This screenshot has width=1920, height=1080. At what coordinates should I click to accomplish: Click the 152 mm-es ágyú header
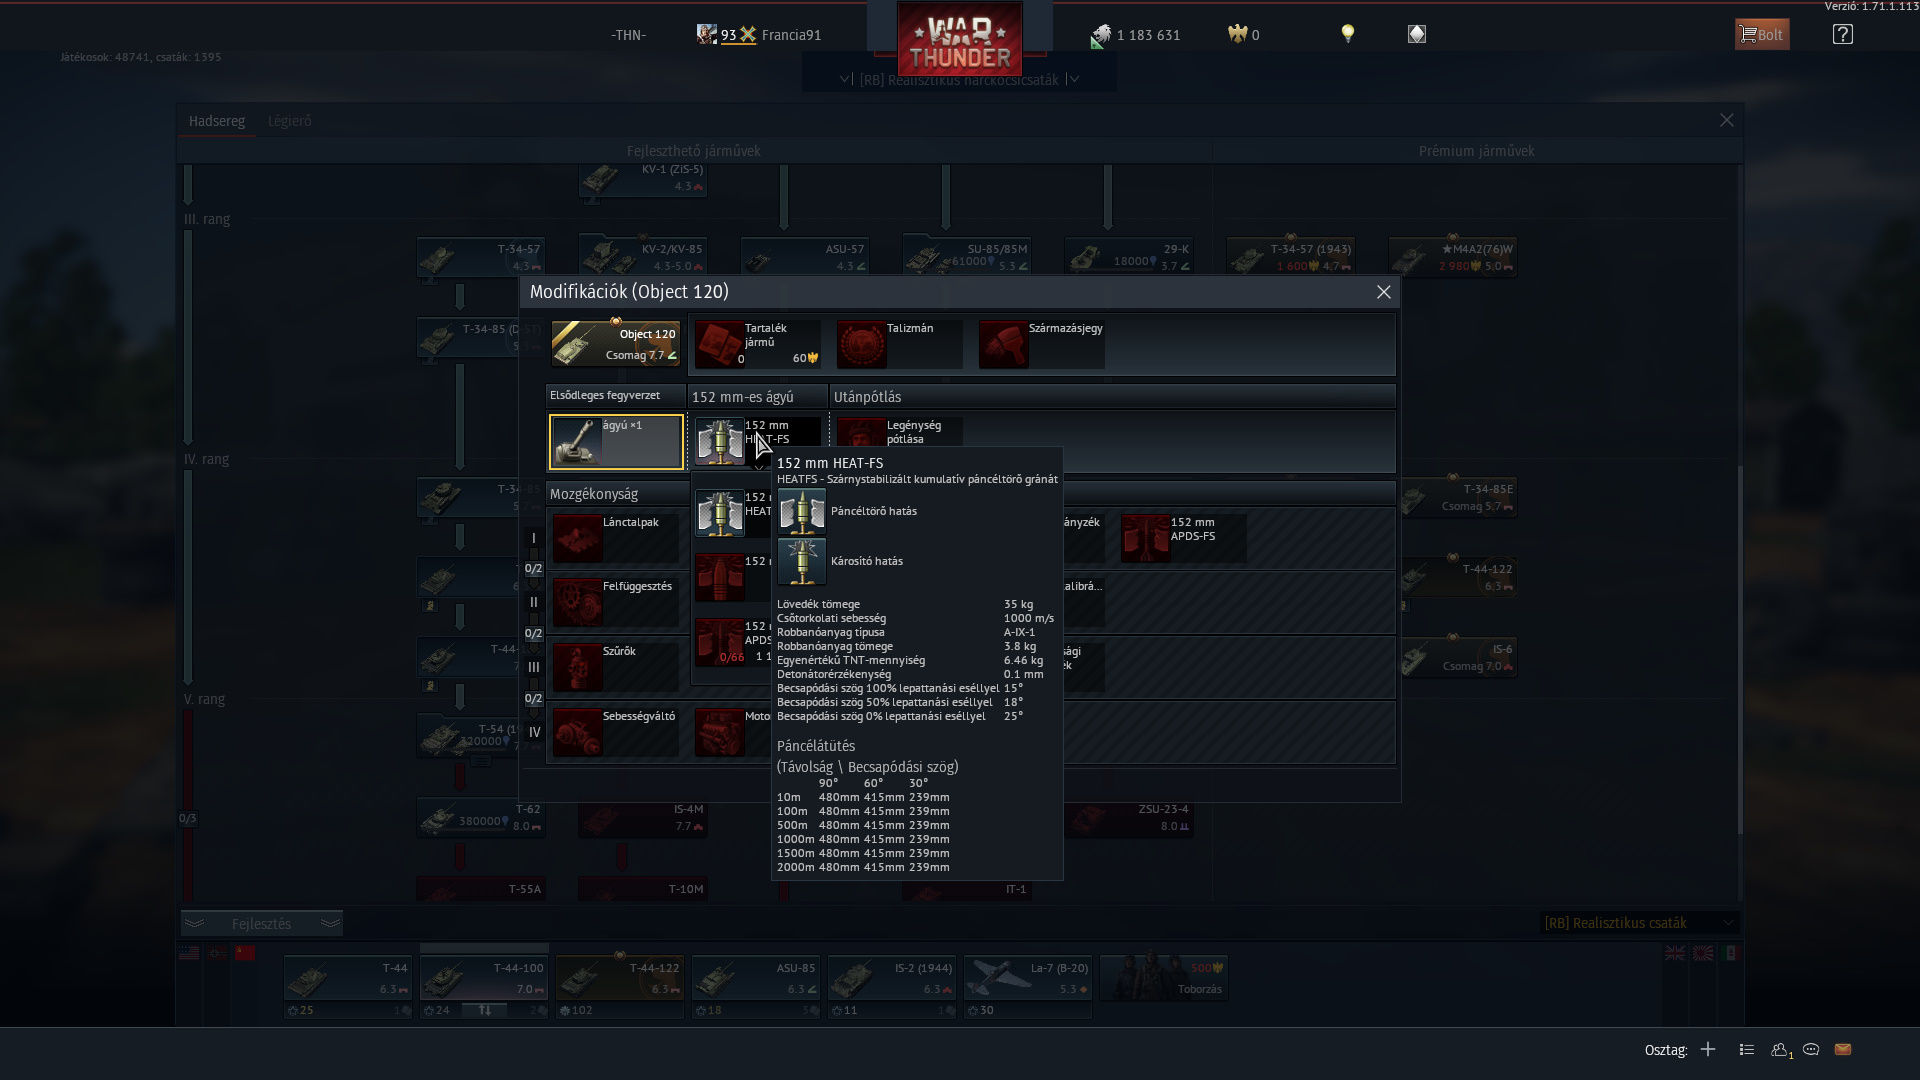click(757, 397)
